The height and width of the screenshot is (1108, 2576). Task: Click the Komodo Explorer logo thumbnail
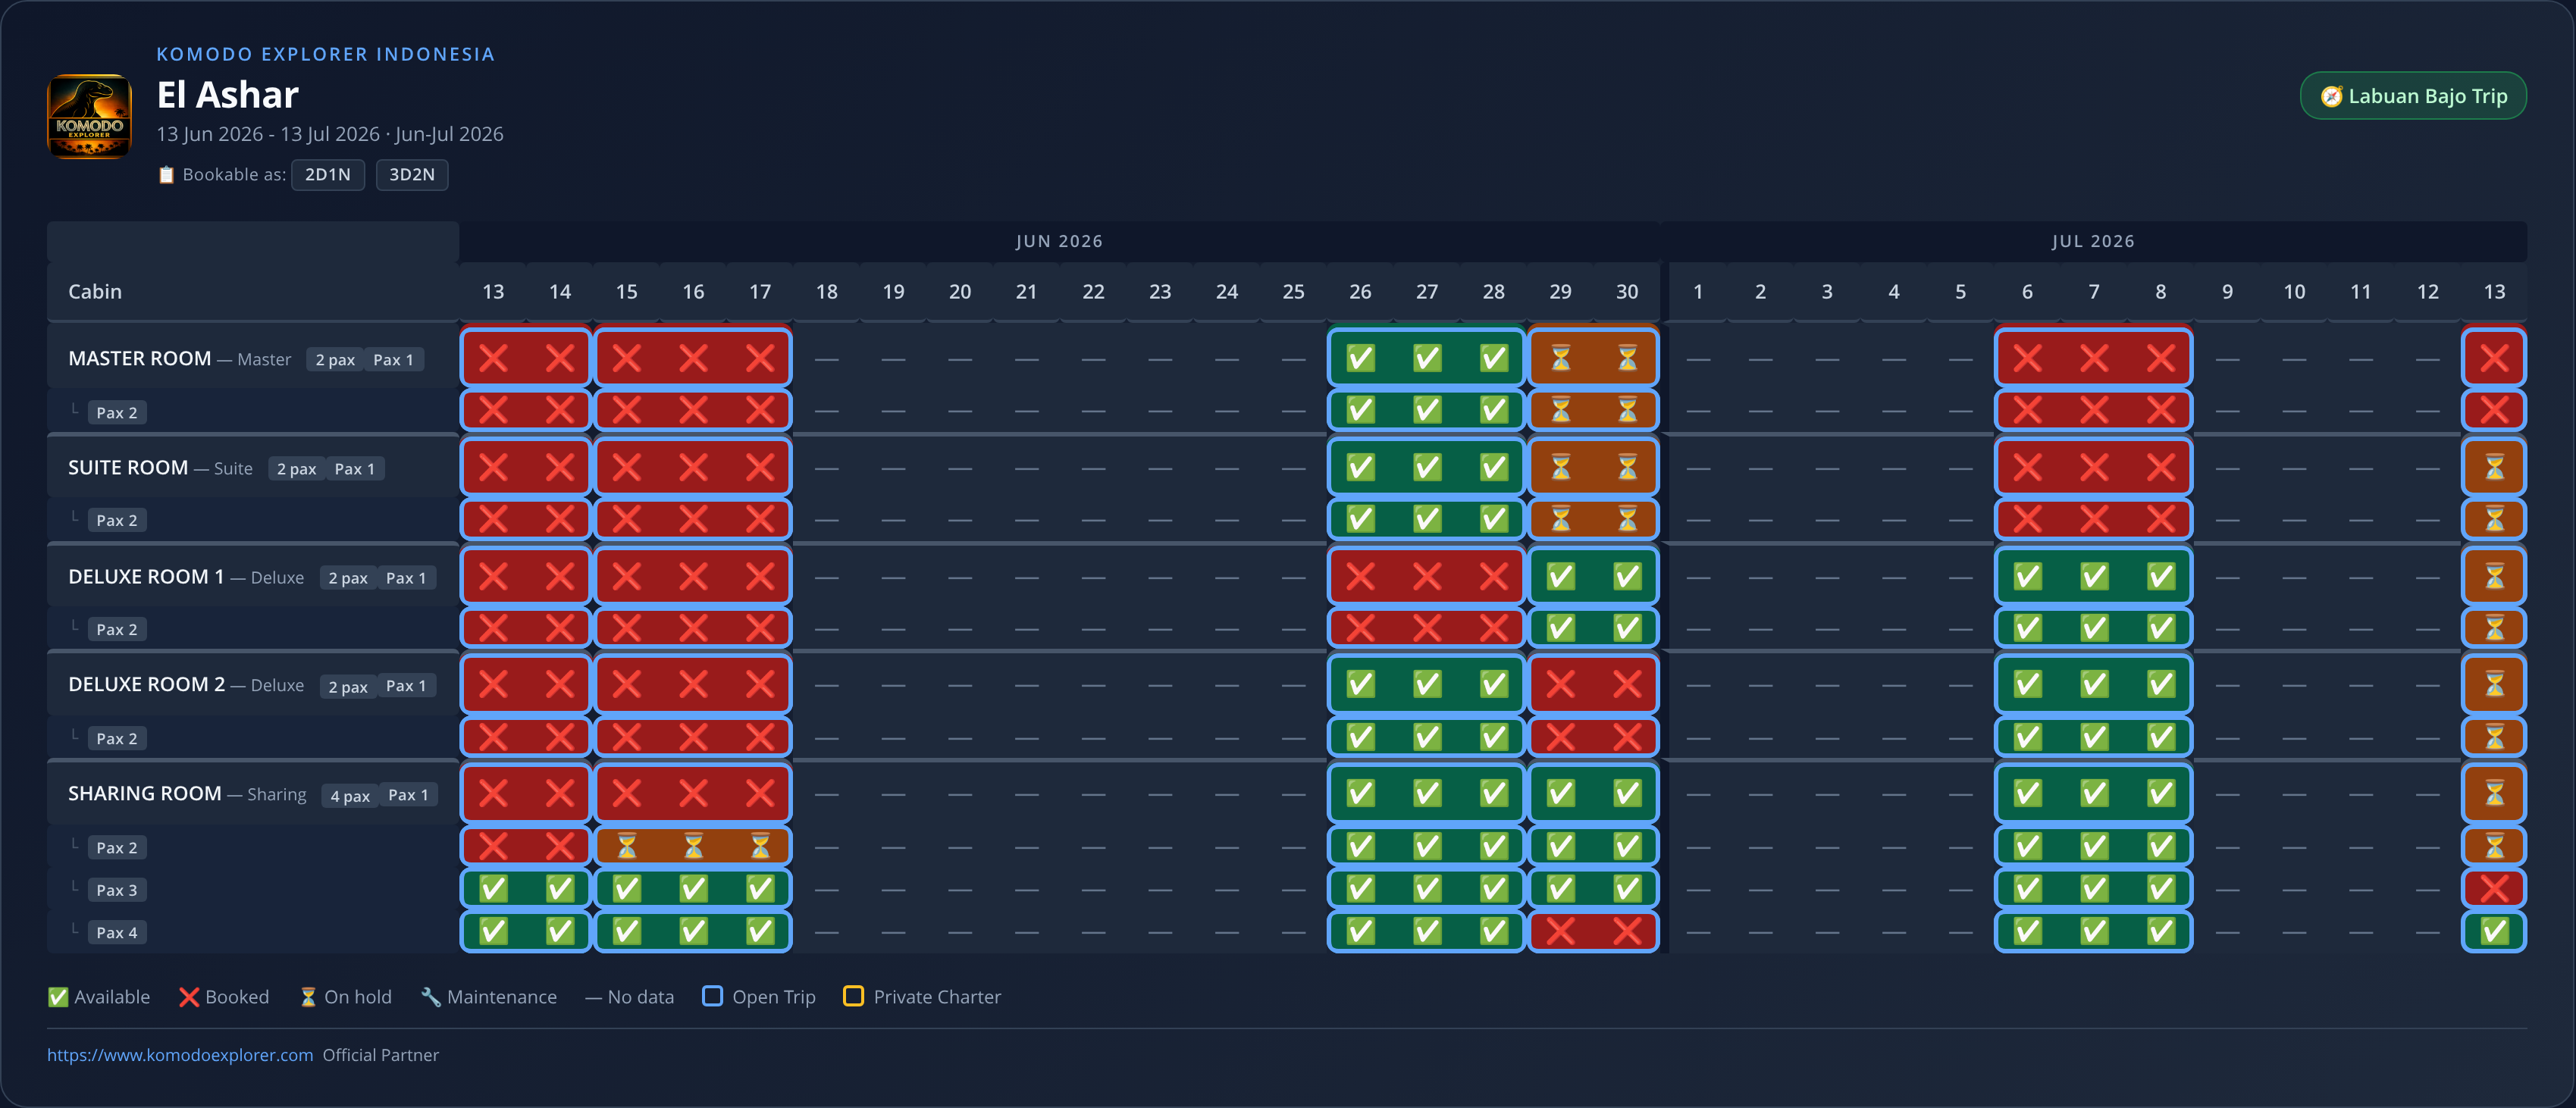pos(89,116)
